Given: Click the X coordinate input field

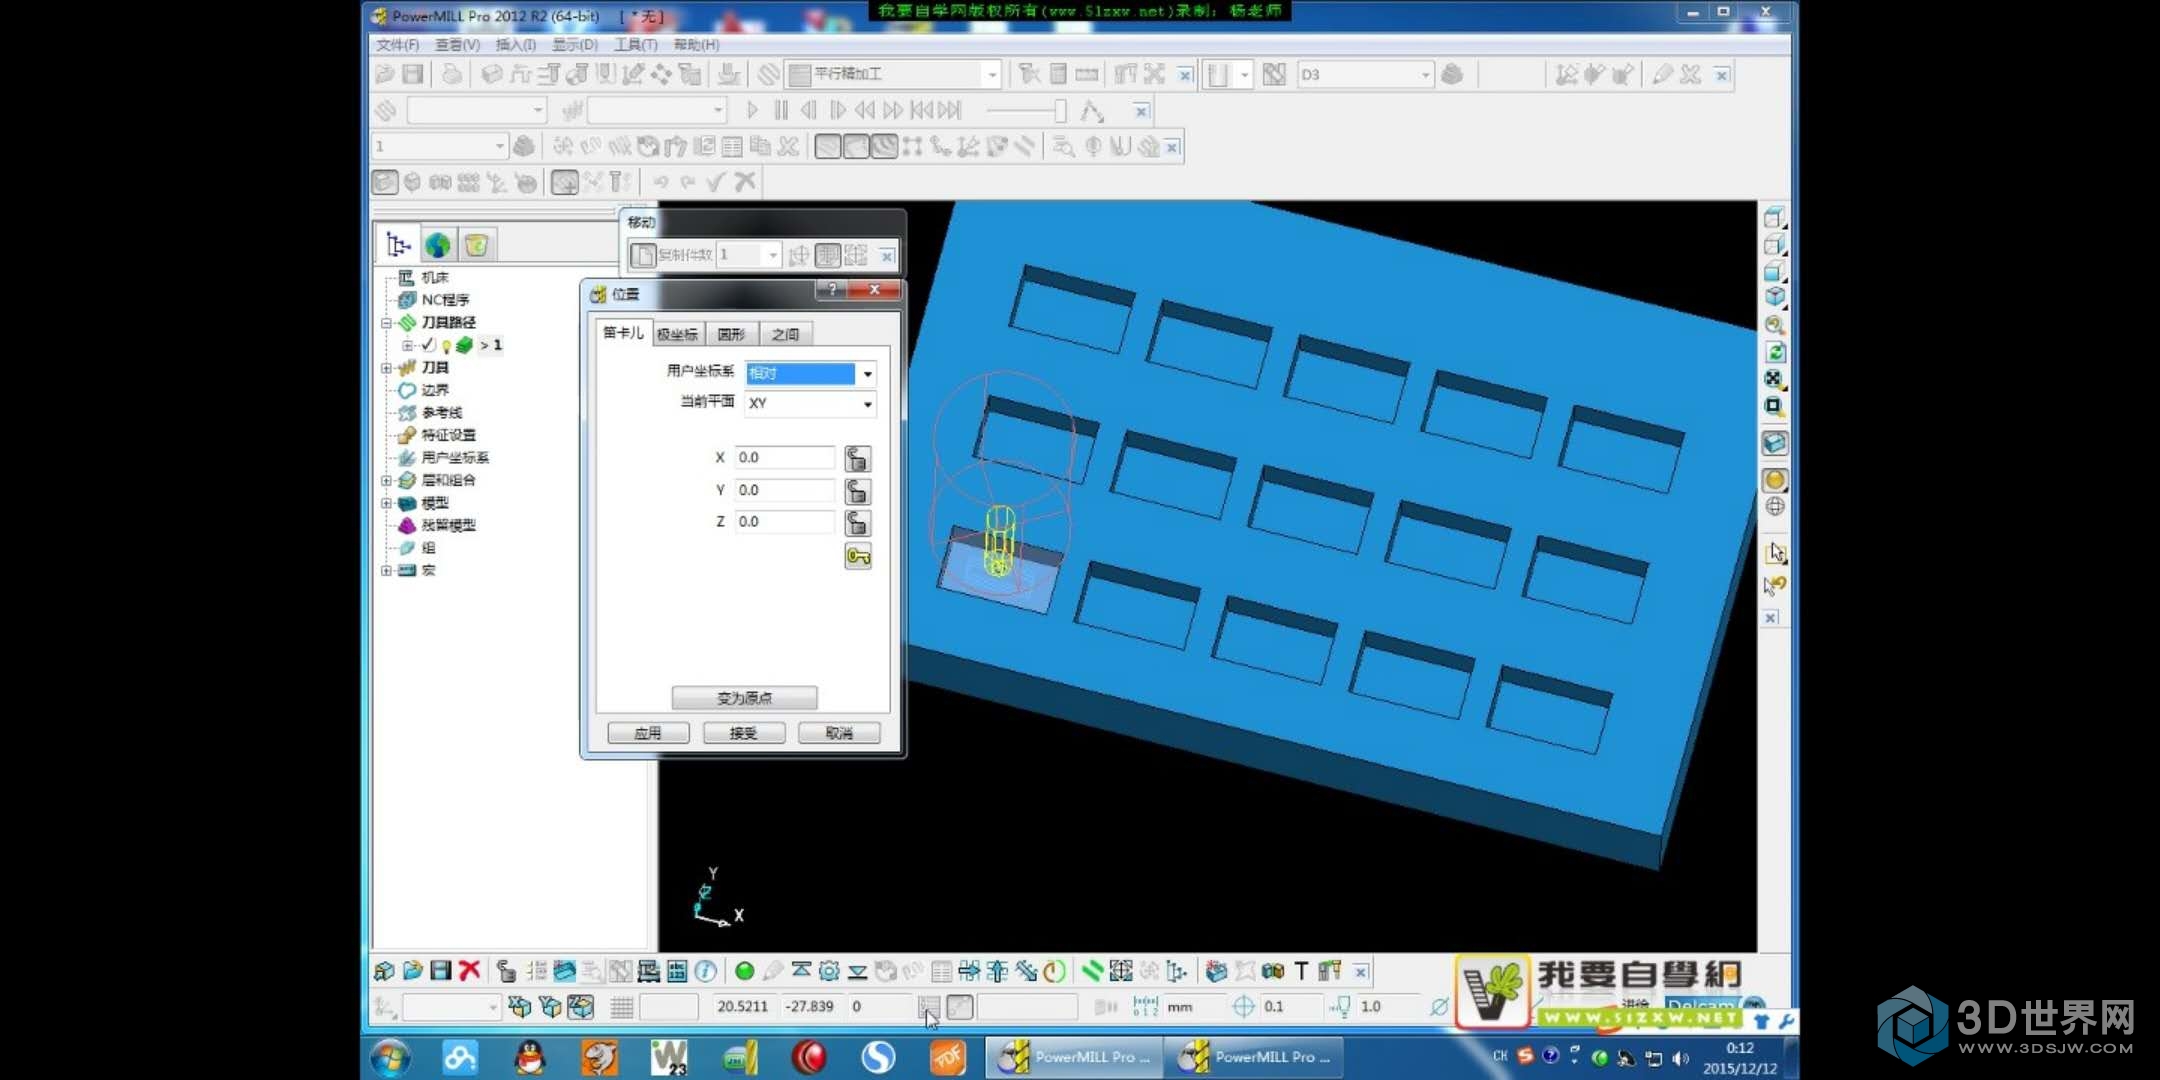Looking at the screenshot, I should tap(785, 458).
